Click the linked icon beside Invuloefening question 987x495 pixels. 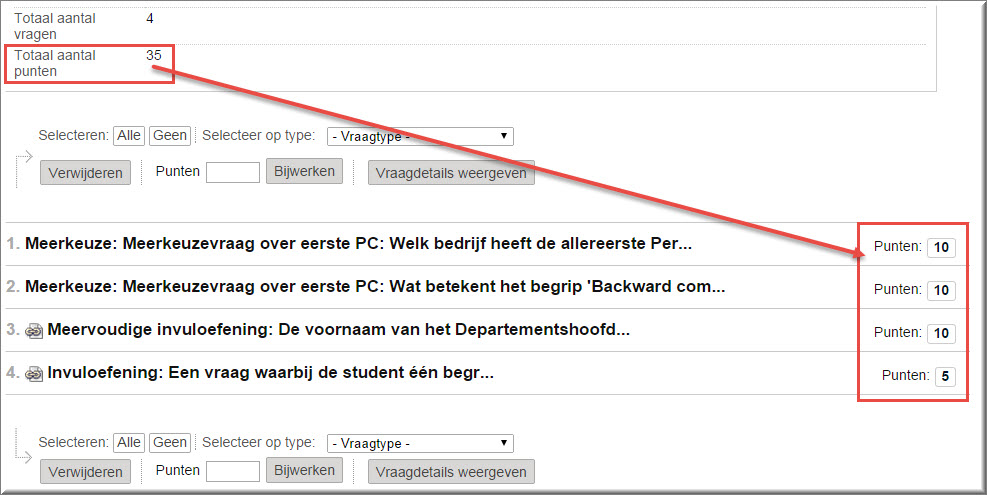coord(35,374)
